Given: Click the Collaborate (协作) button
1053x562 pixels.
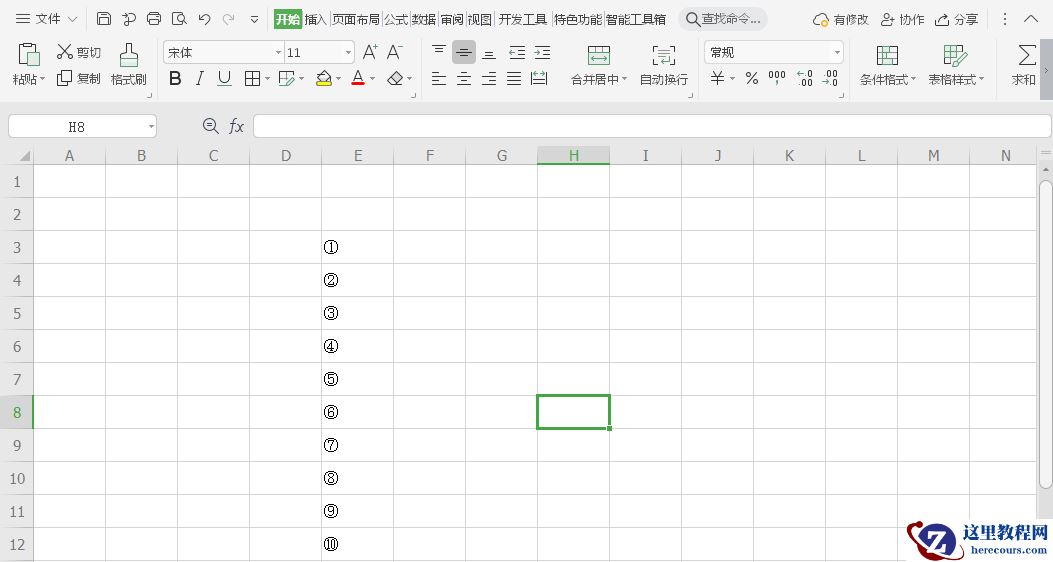Looking at the screenshot, I should coord(903,19).
